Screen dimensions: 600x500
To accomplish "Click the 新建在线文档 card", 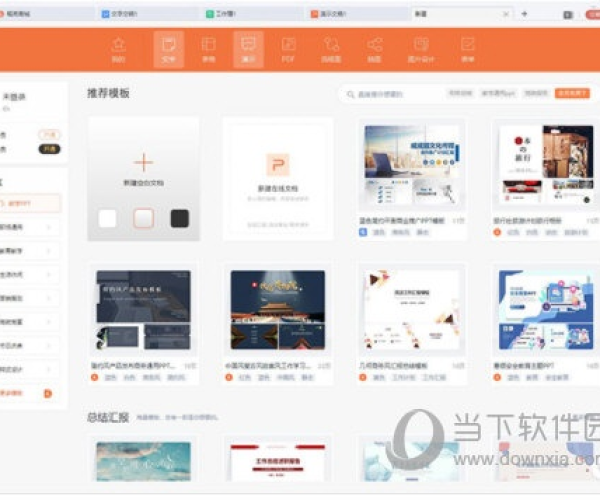I will 278,179.
